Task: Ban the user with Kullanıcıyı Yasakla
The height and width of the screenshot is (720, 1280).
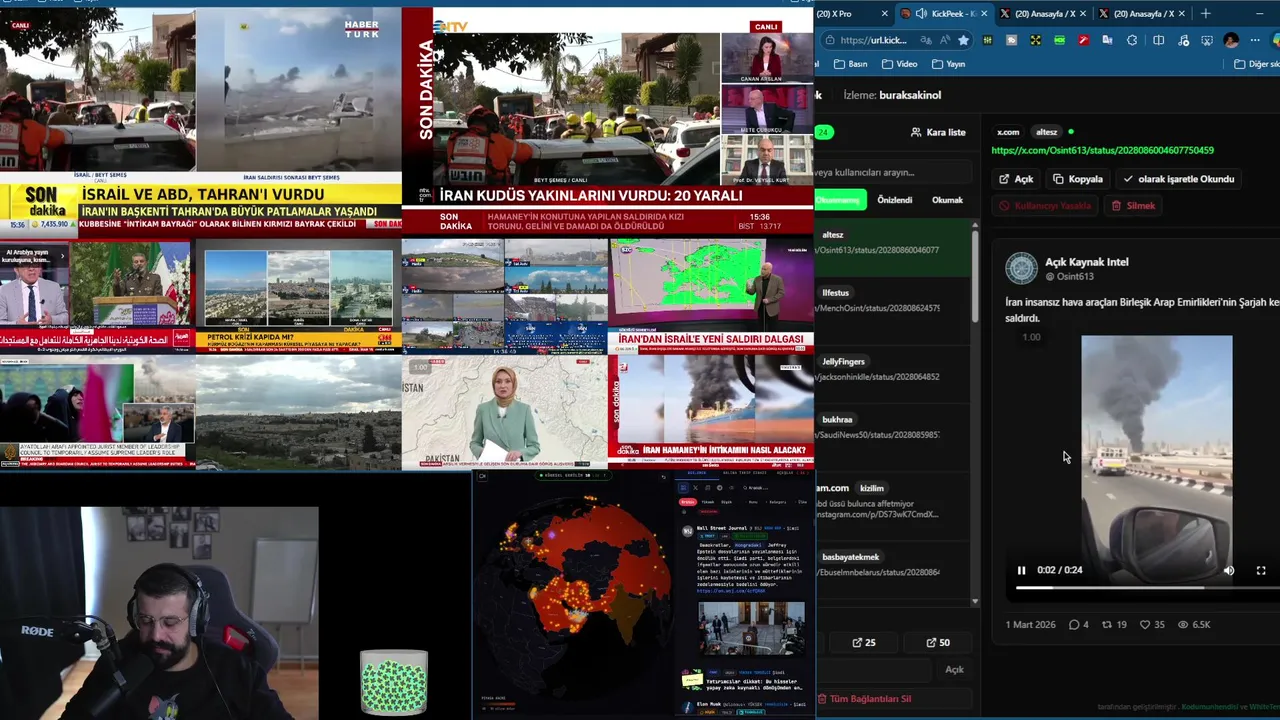Action: (1045, 206)
